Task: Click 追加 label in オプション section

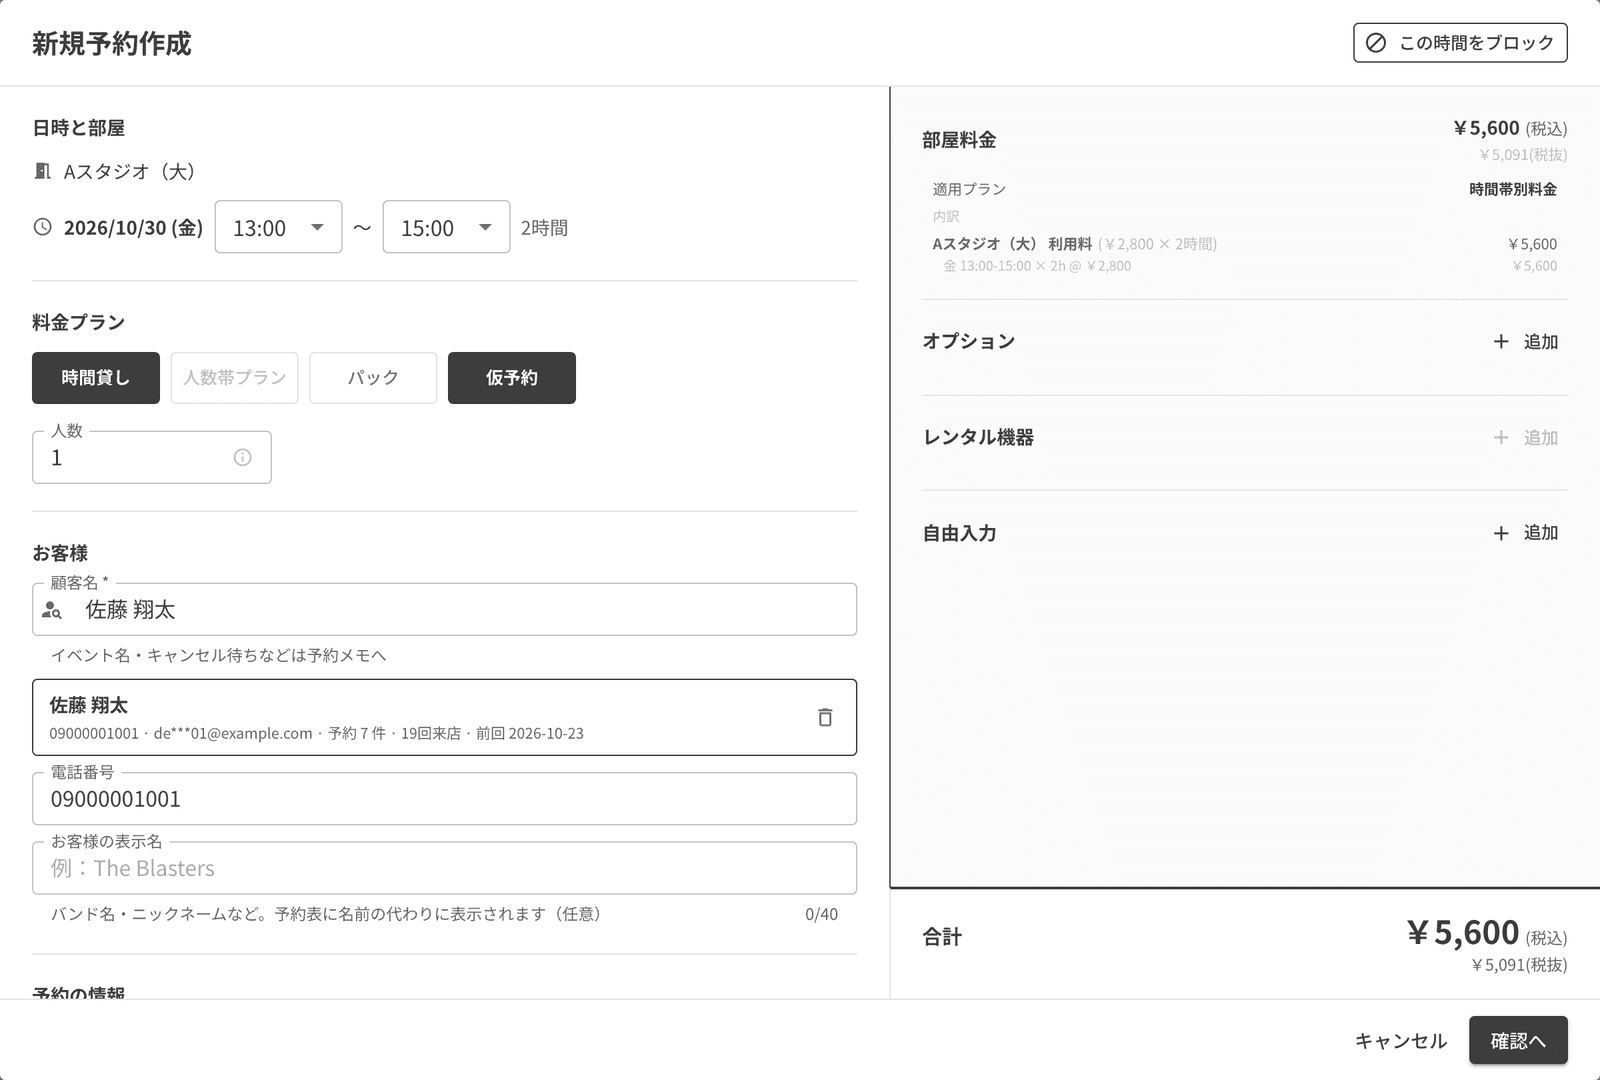Action: [1541, 342]
